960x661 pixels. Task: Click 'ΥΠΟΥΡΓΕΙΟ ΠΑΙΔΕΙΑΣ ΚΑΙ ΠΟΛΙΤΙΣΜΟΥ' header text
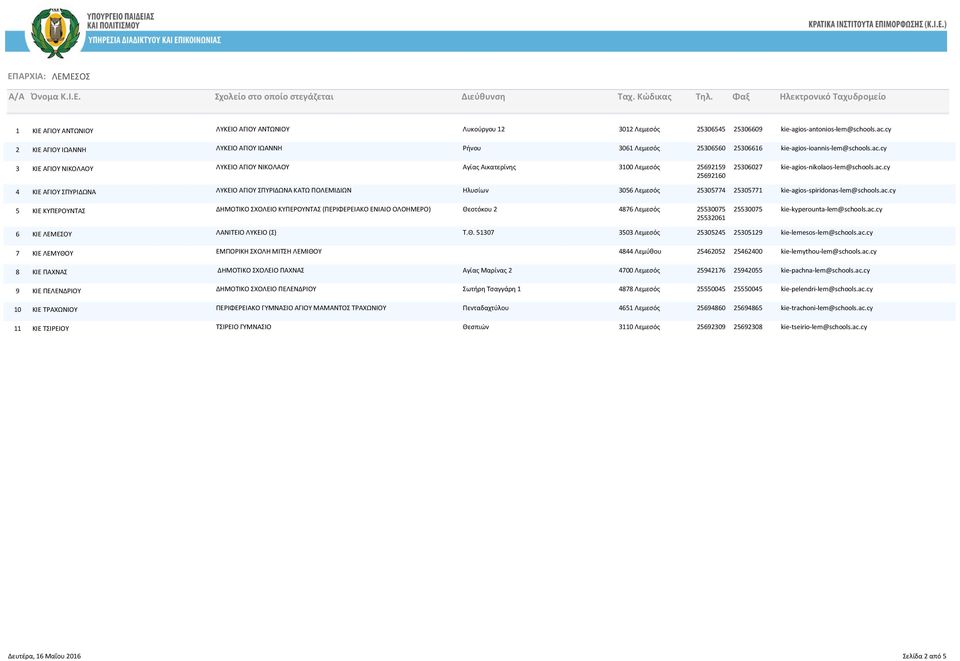[121, 21]
